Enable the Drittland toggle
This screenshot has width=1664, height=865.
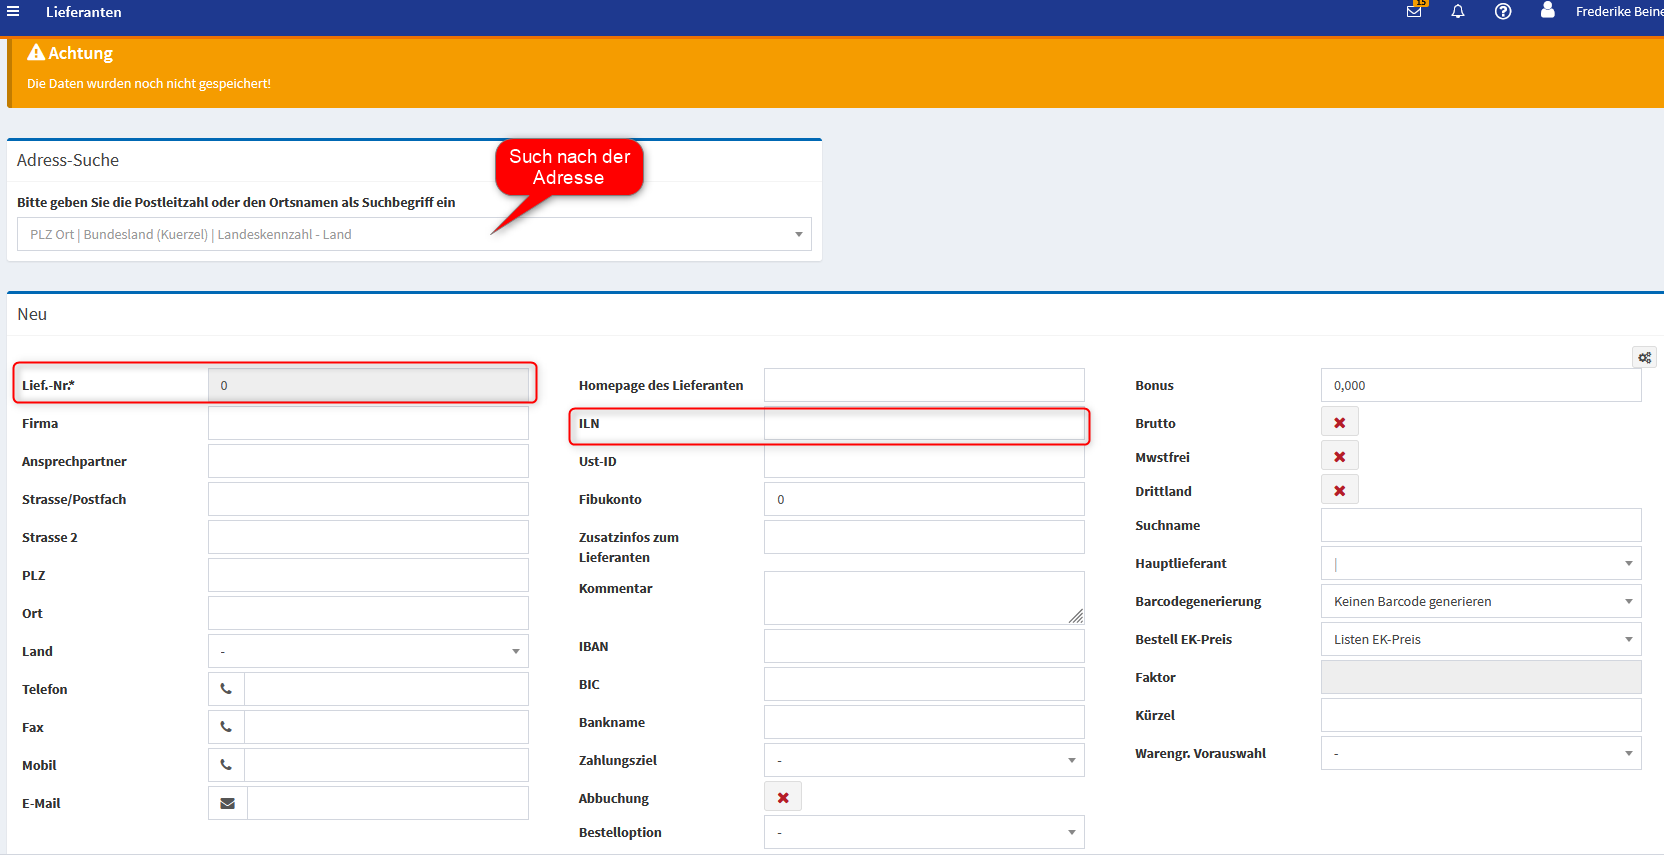1339,491
